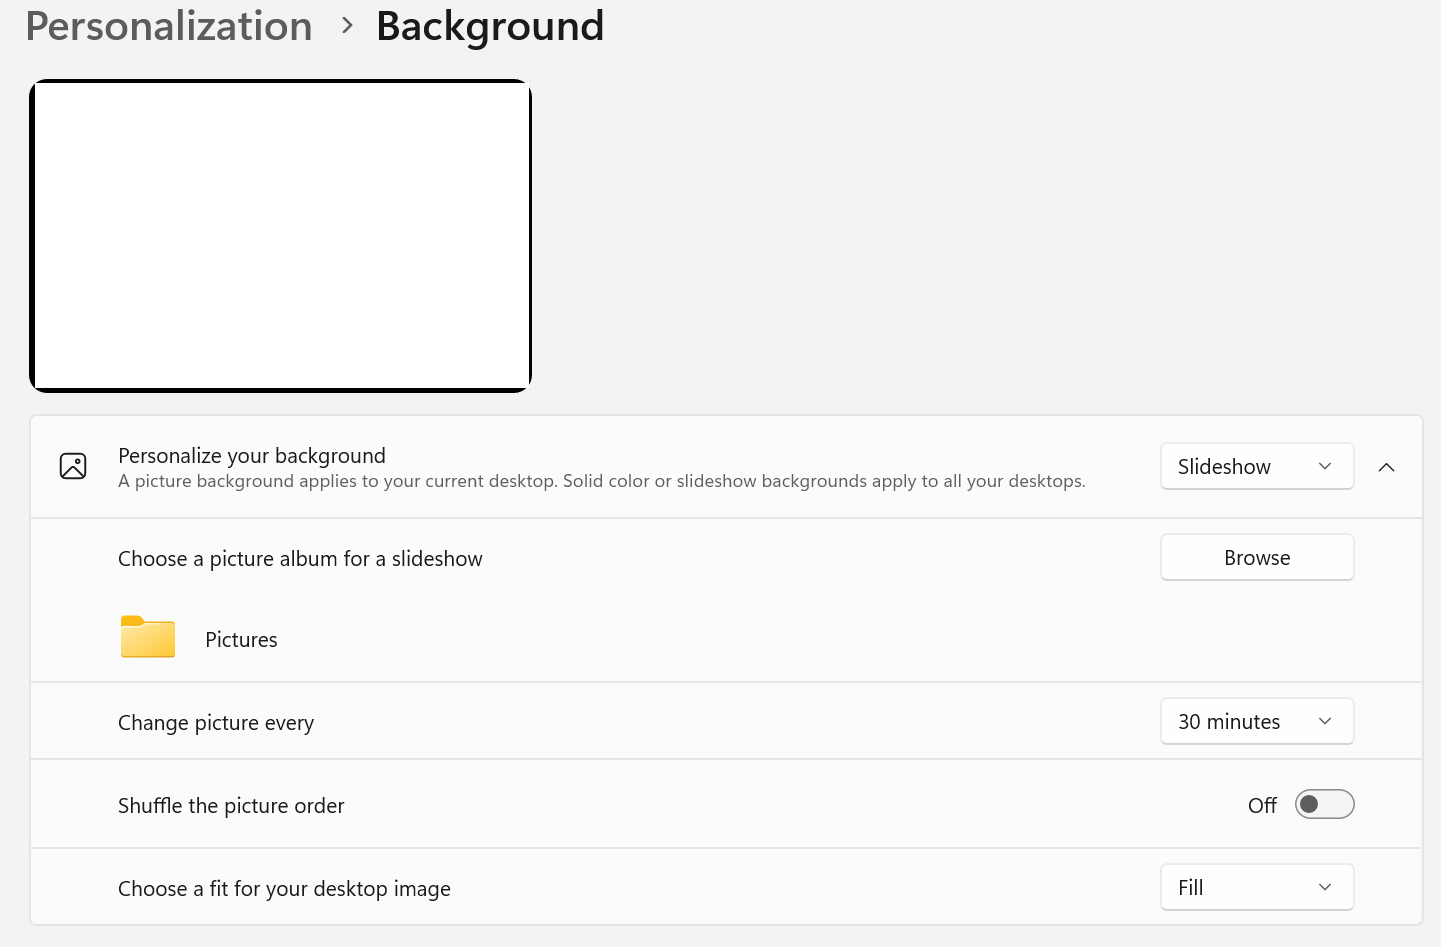Click the breadcrumb chevron after Personalization
1441x947 pixels.
(347, 26)
